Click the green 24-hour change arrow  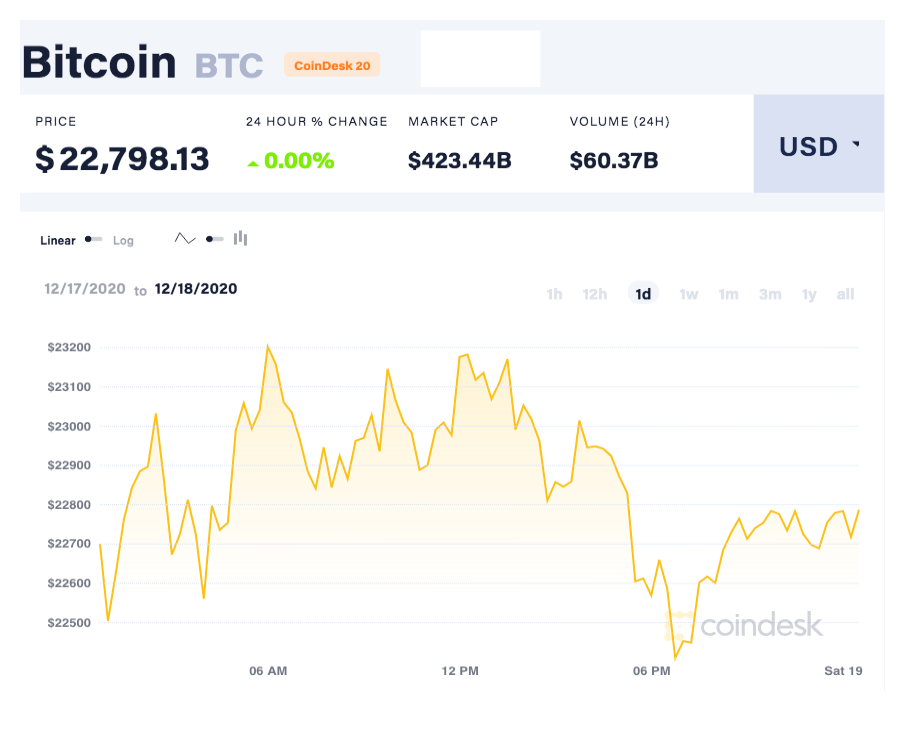tap(253, 162)
